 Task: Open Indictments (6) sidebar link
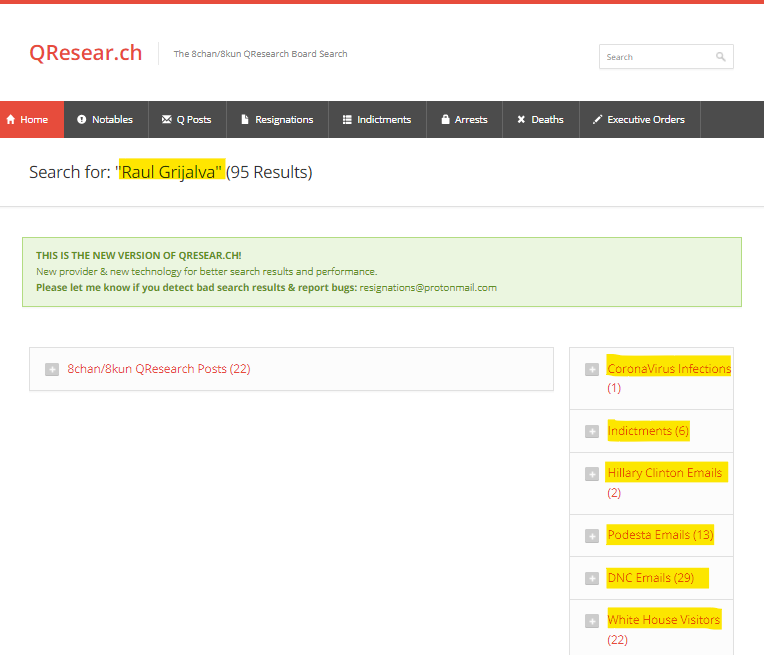click(x=648, y=431)
